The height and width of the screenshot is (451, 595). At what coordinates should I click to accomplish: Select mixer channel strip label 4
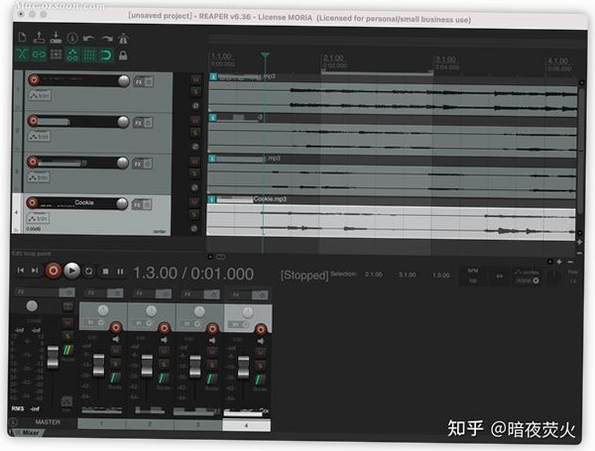(246, 425)
